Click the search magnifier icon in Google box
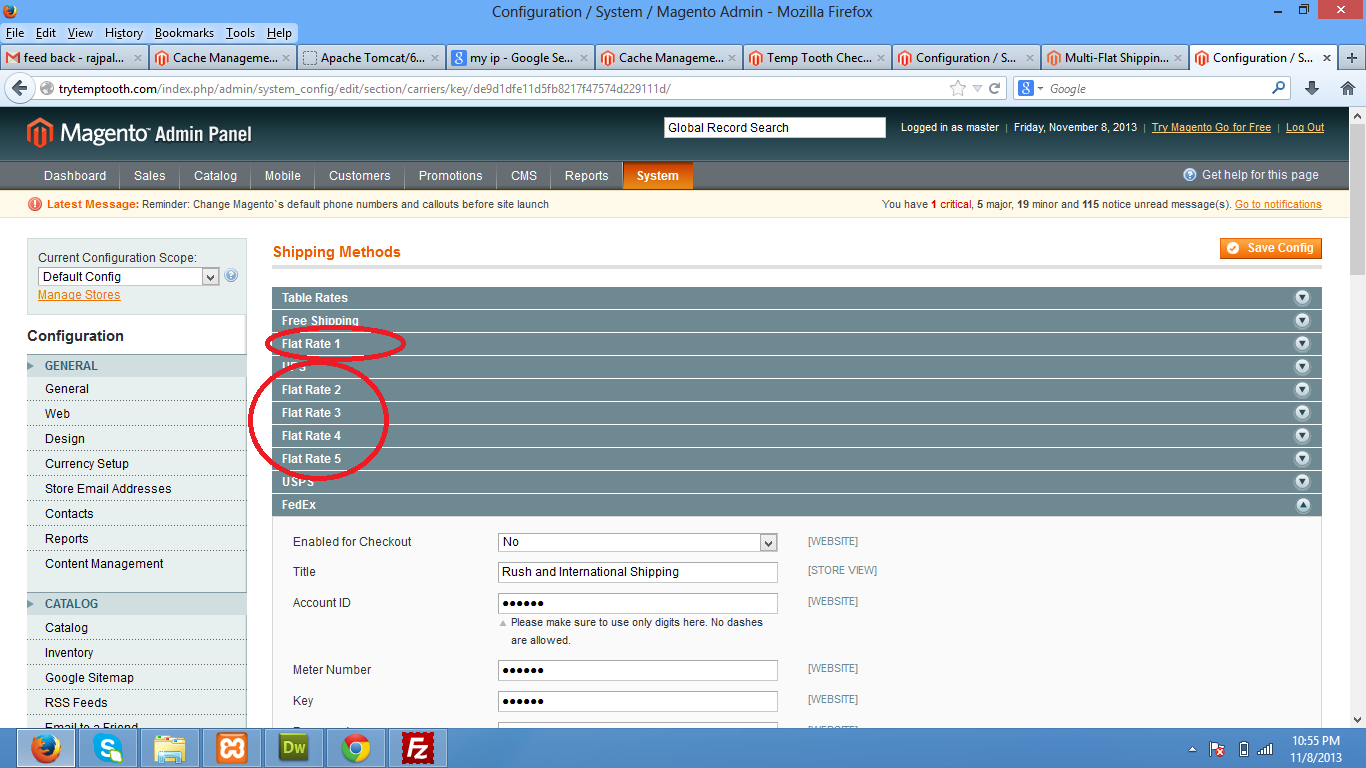The width and height of the screenshot is (1366, 768). 1279,88
